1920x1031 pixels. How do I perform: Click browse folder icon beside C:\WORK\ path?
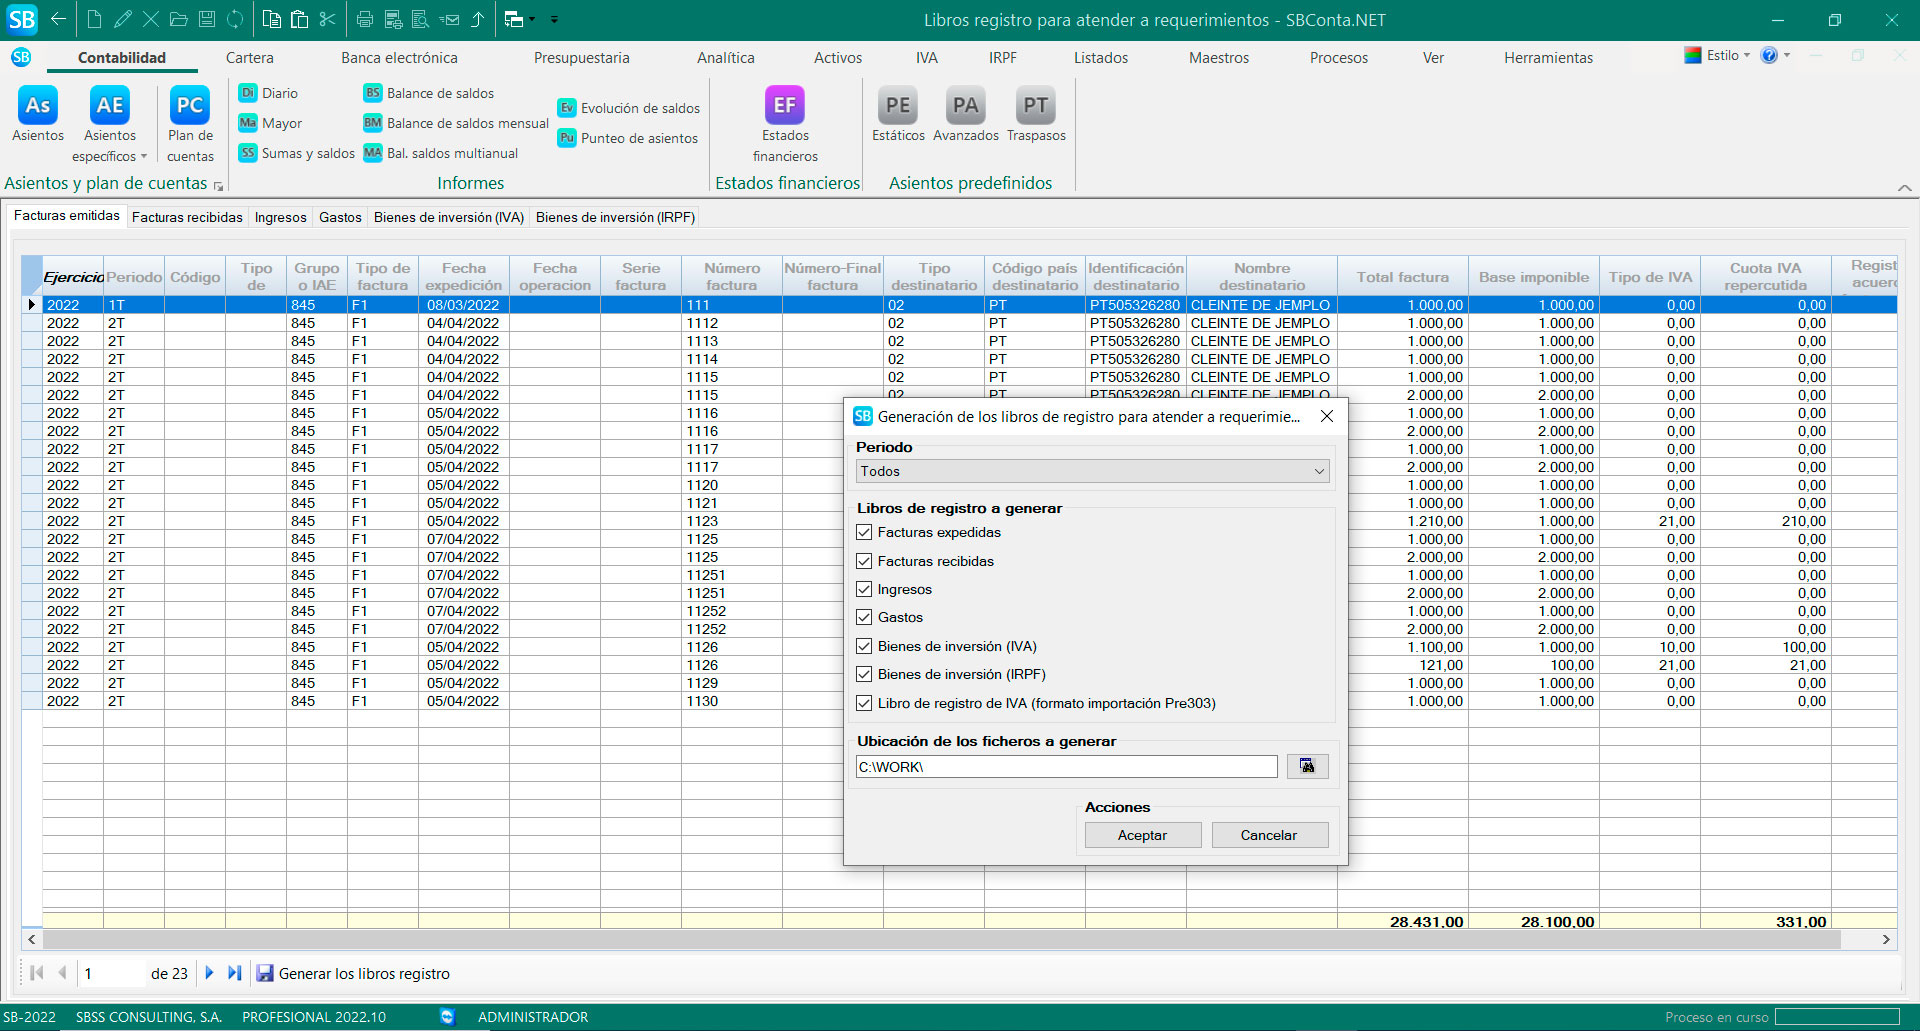click(x=1307, y=766)
